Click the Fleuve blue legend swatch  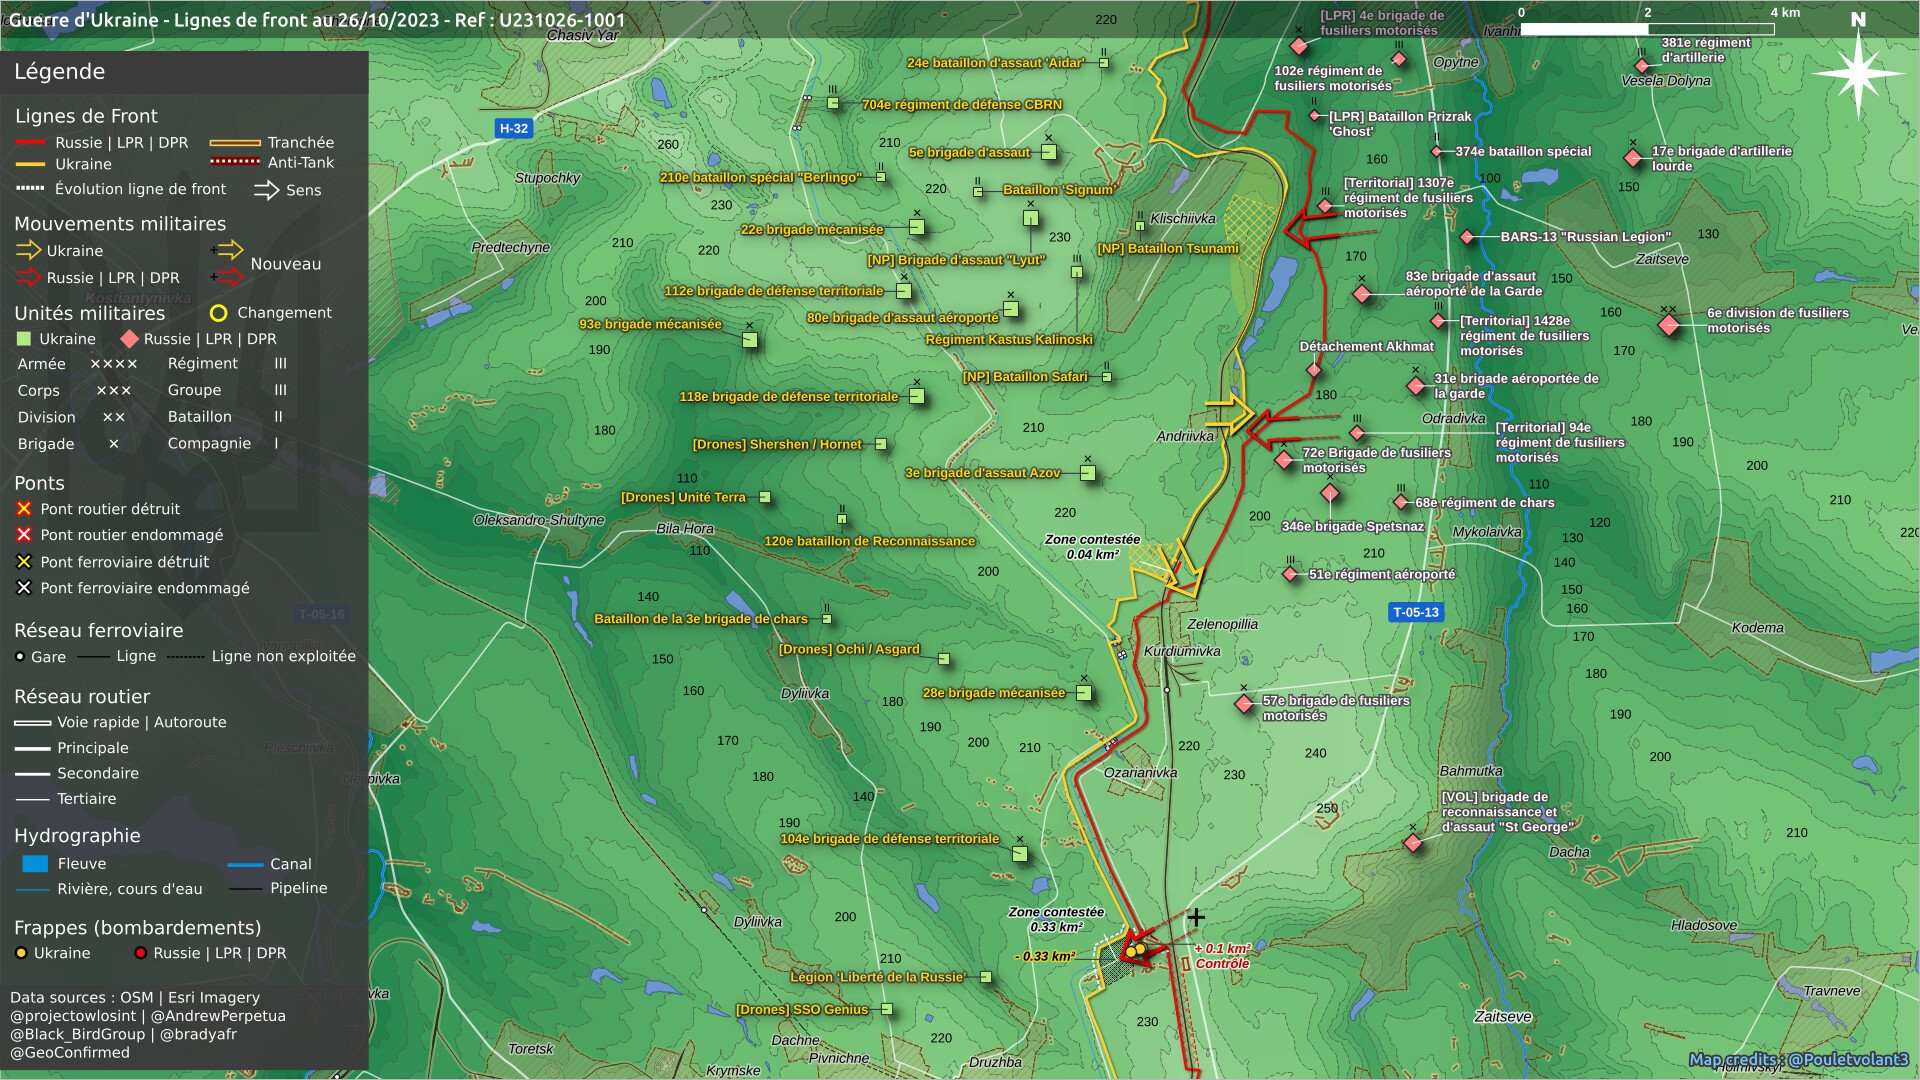pyautogui.click(x=35, y=863)
